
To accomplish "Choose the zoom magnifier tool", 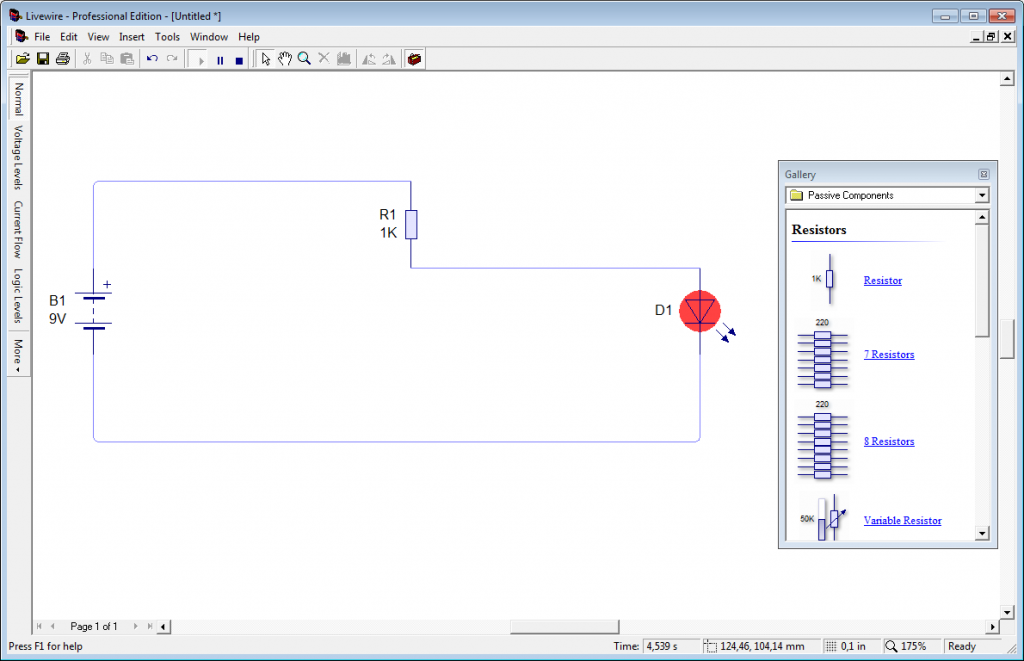I will tap(304, 59).
